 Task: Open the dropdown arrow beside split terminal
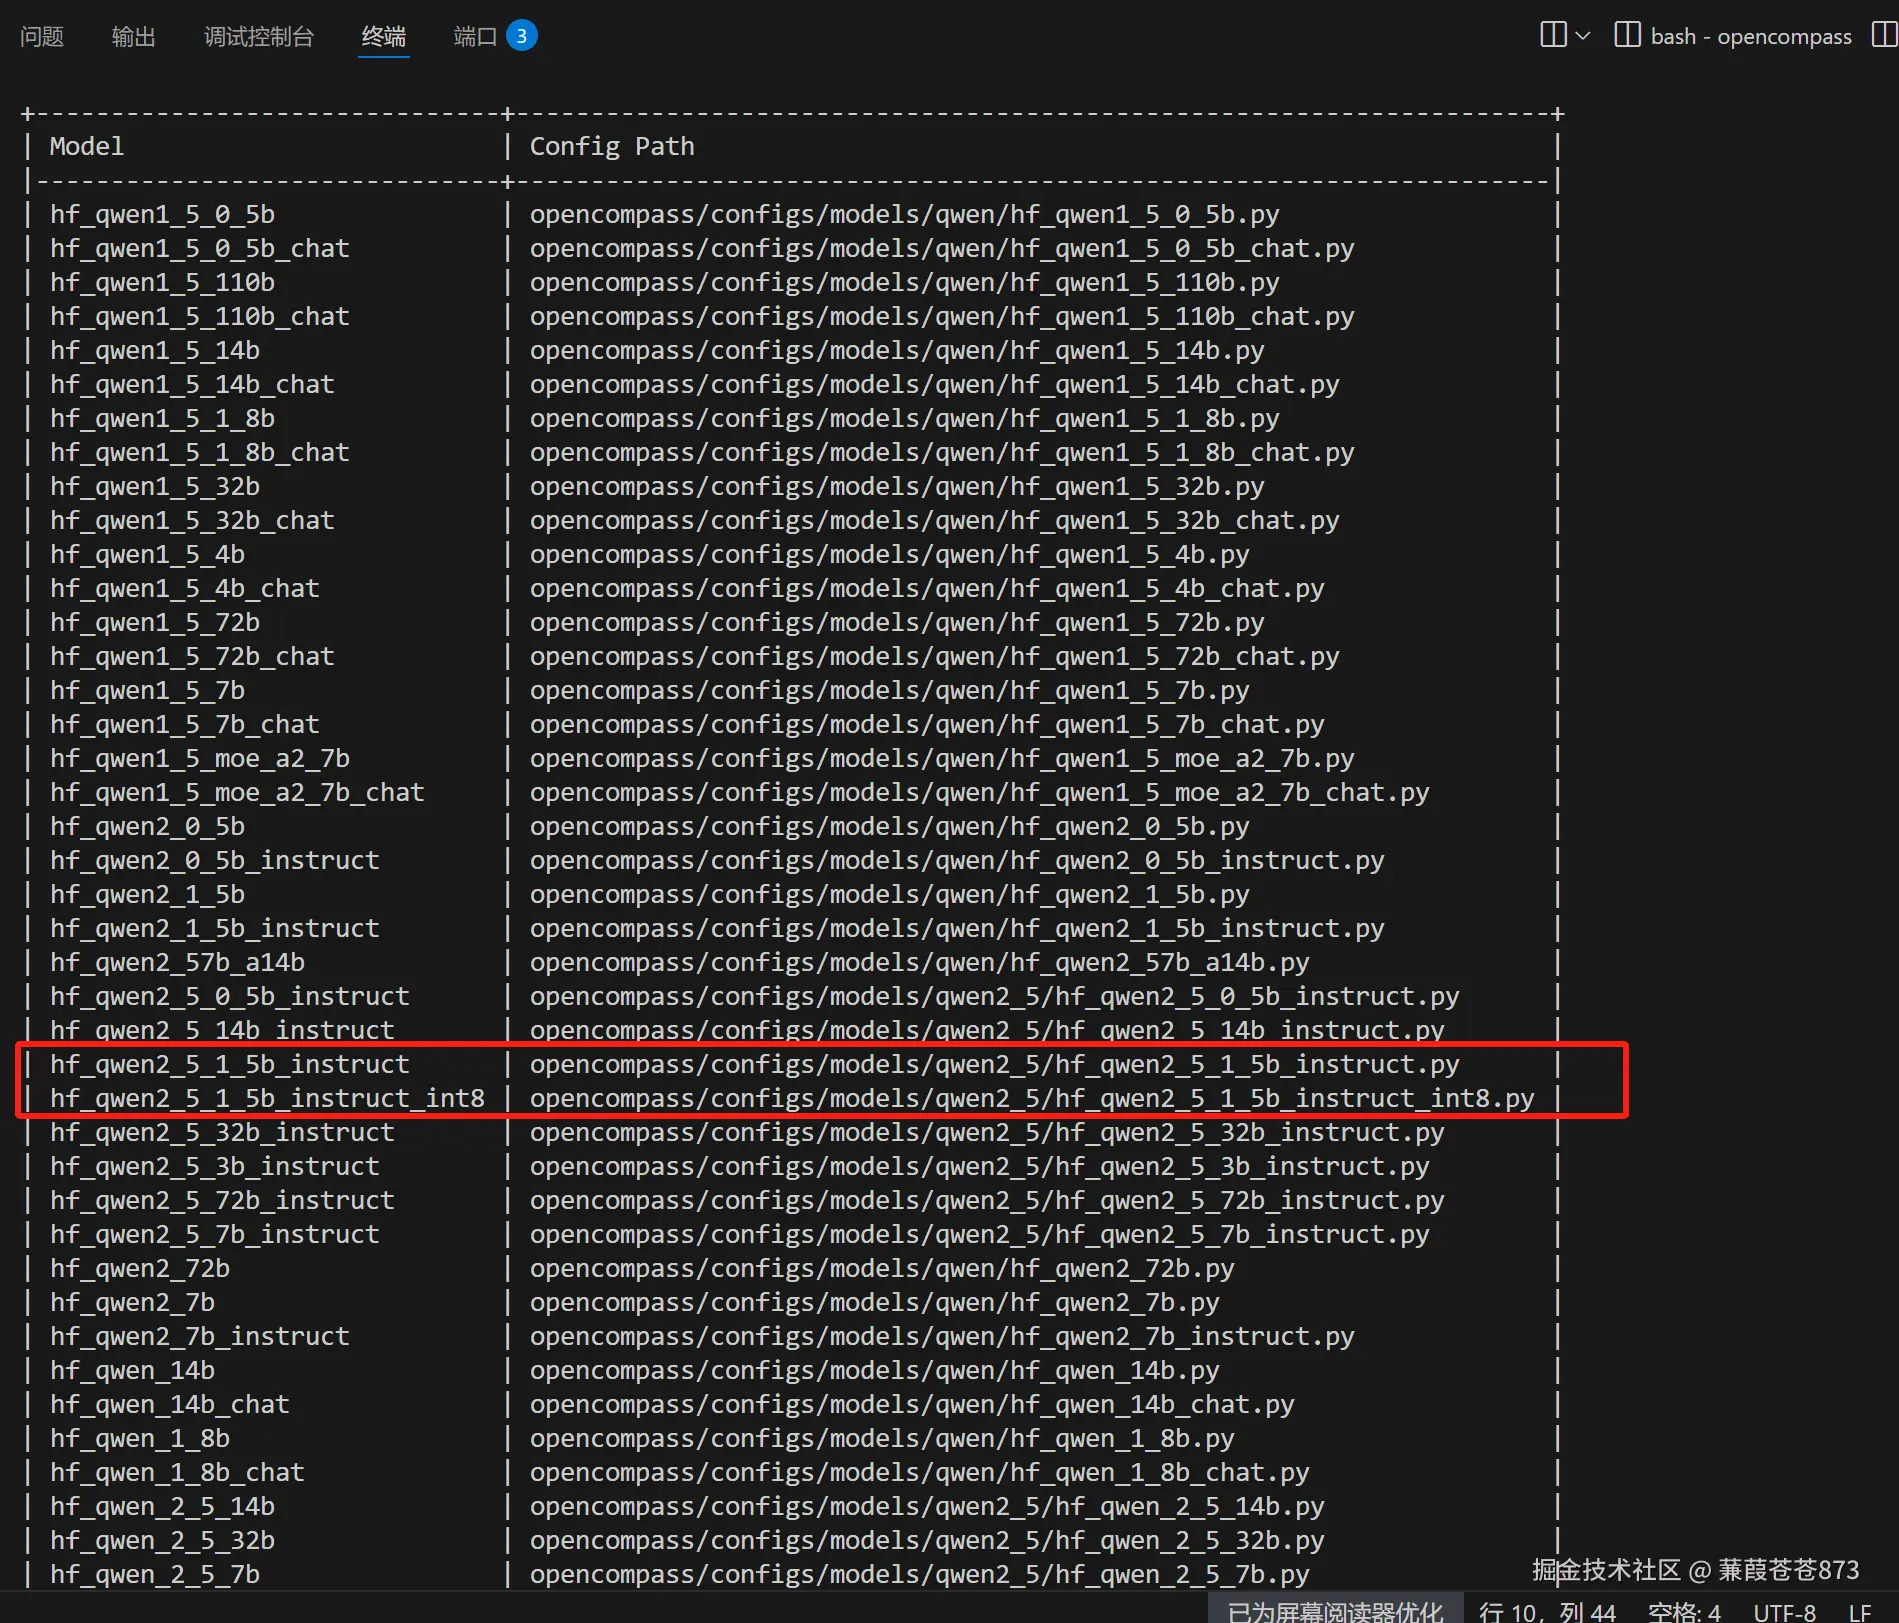coord(1583,36)
